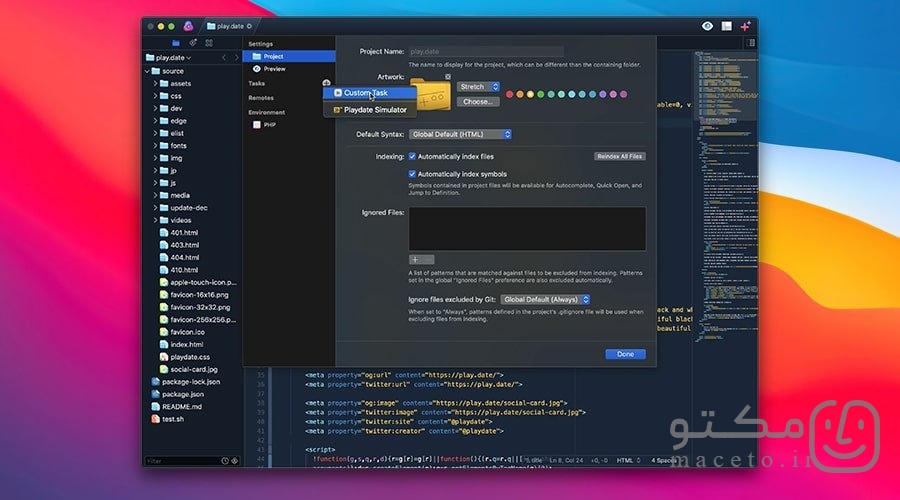The width and height of the screenshot is (900, 500).
Task: Click the Ignored Files list area
Action: click(x=527, y=228)
